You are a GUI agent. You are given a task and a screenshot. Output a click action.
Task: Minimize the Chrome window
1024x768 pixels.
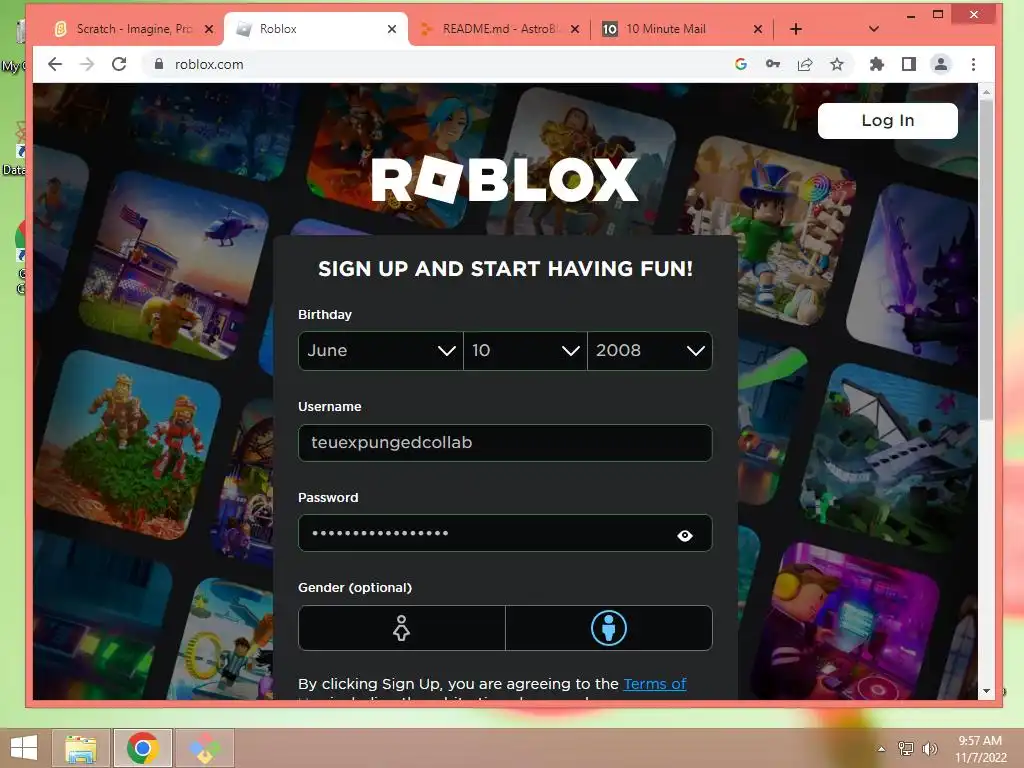click(910, 14)
